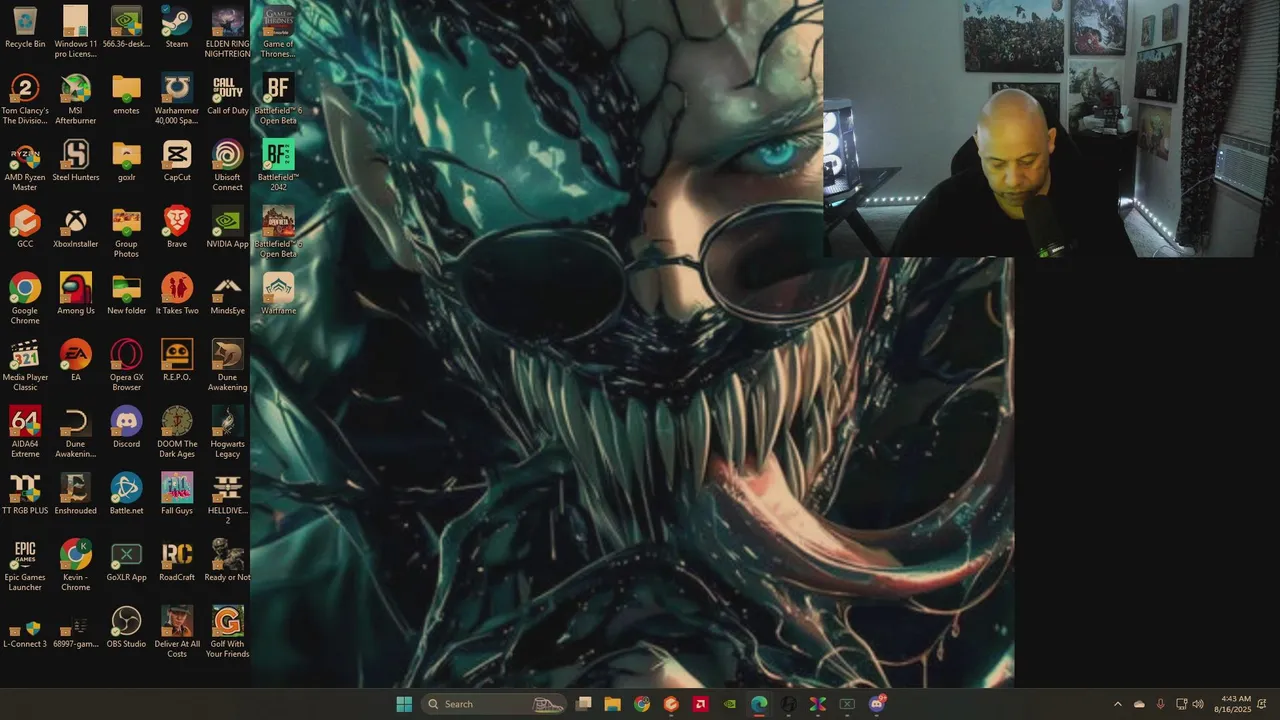This screenshot has height=720, width=1280.
Task: Open the EA app shortcut
Action: (x=76, y=361)
